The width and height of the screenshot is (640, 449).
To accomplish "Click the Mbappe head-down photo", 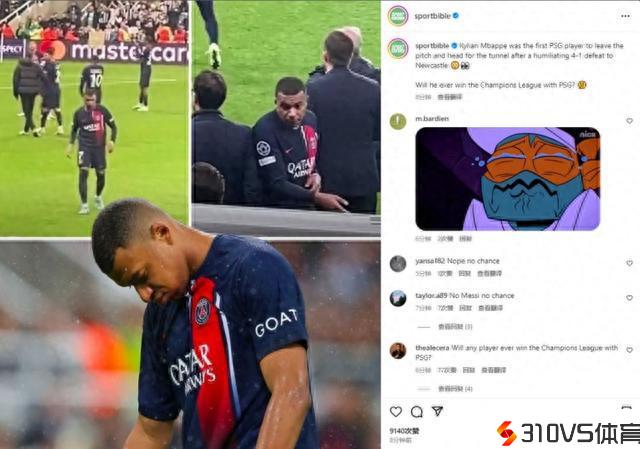I will pos(190,344).
